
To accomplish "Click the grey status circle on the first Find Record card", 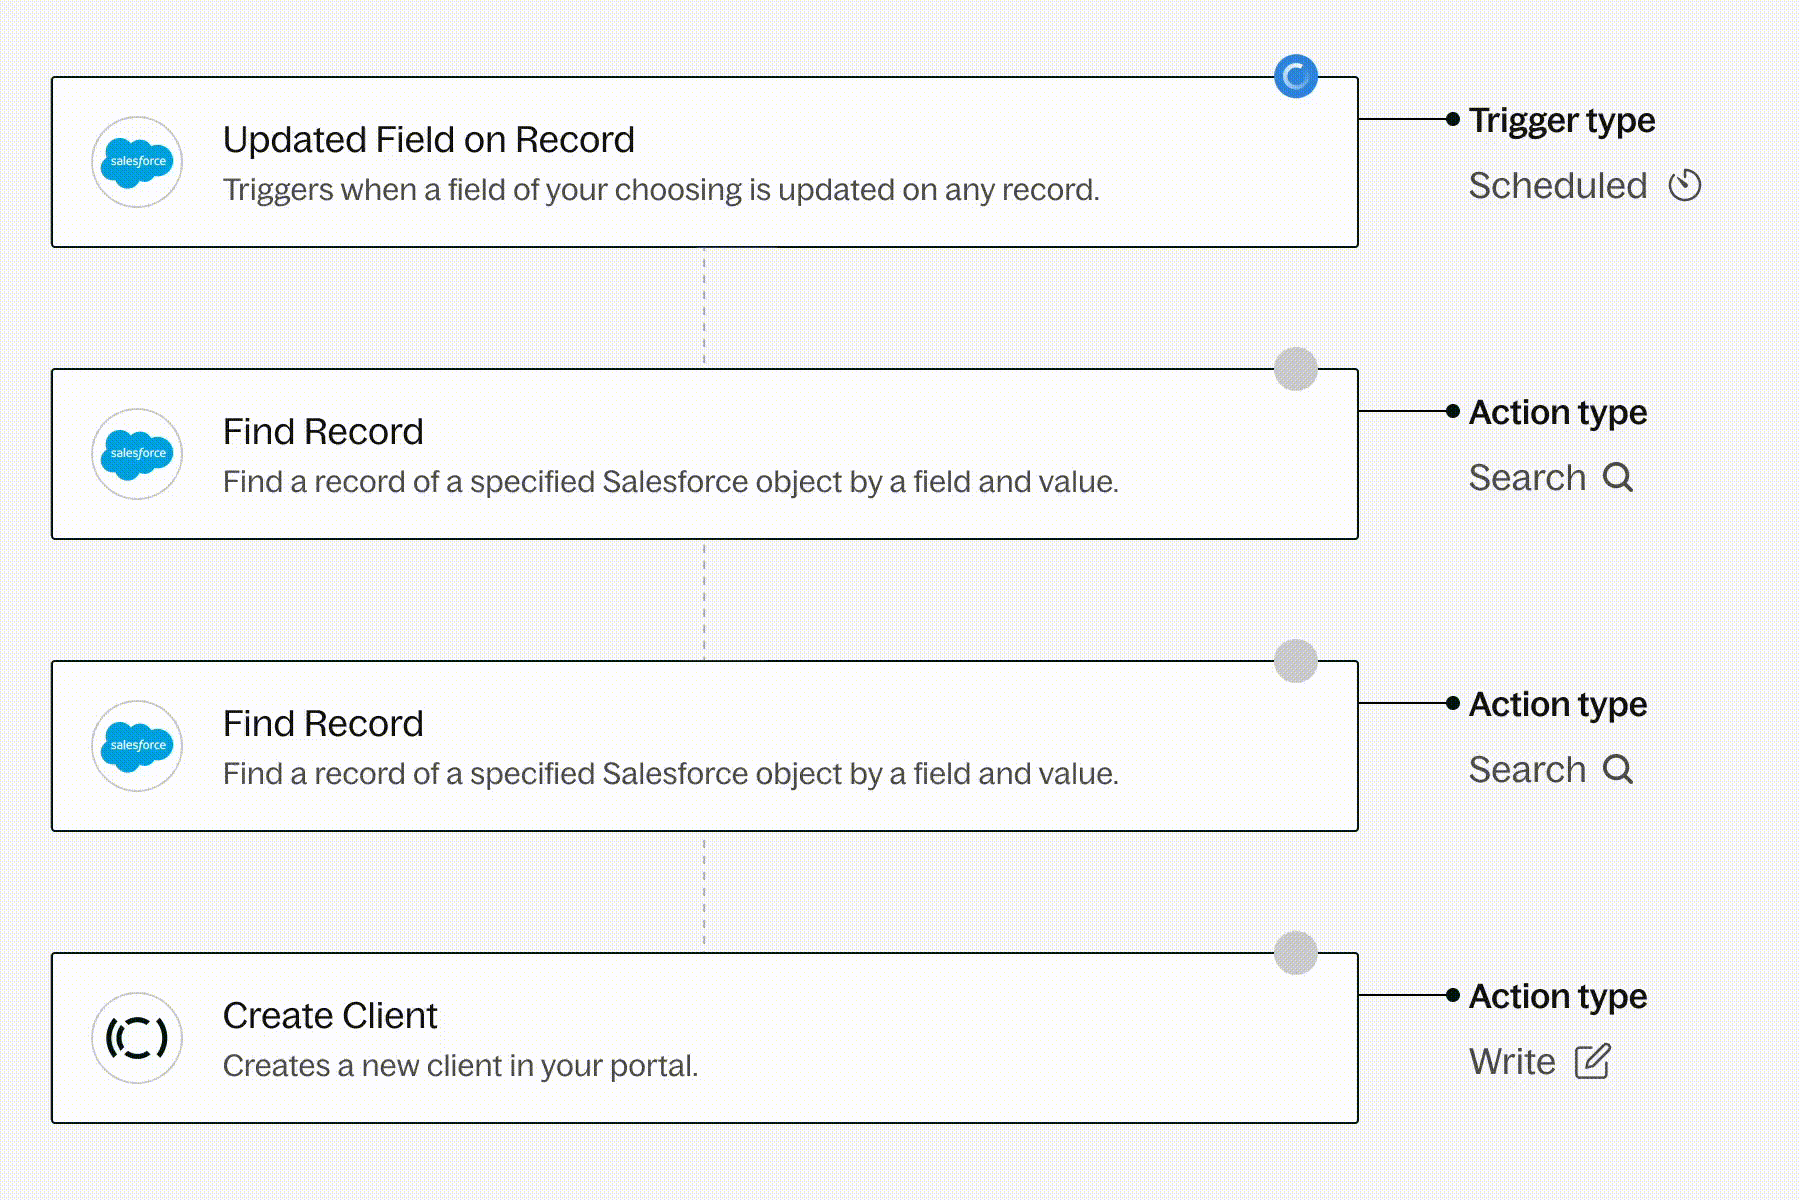I will point(1296,369).
